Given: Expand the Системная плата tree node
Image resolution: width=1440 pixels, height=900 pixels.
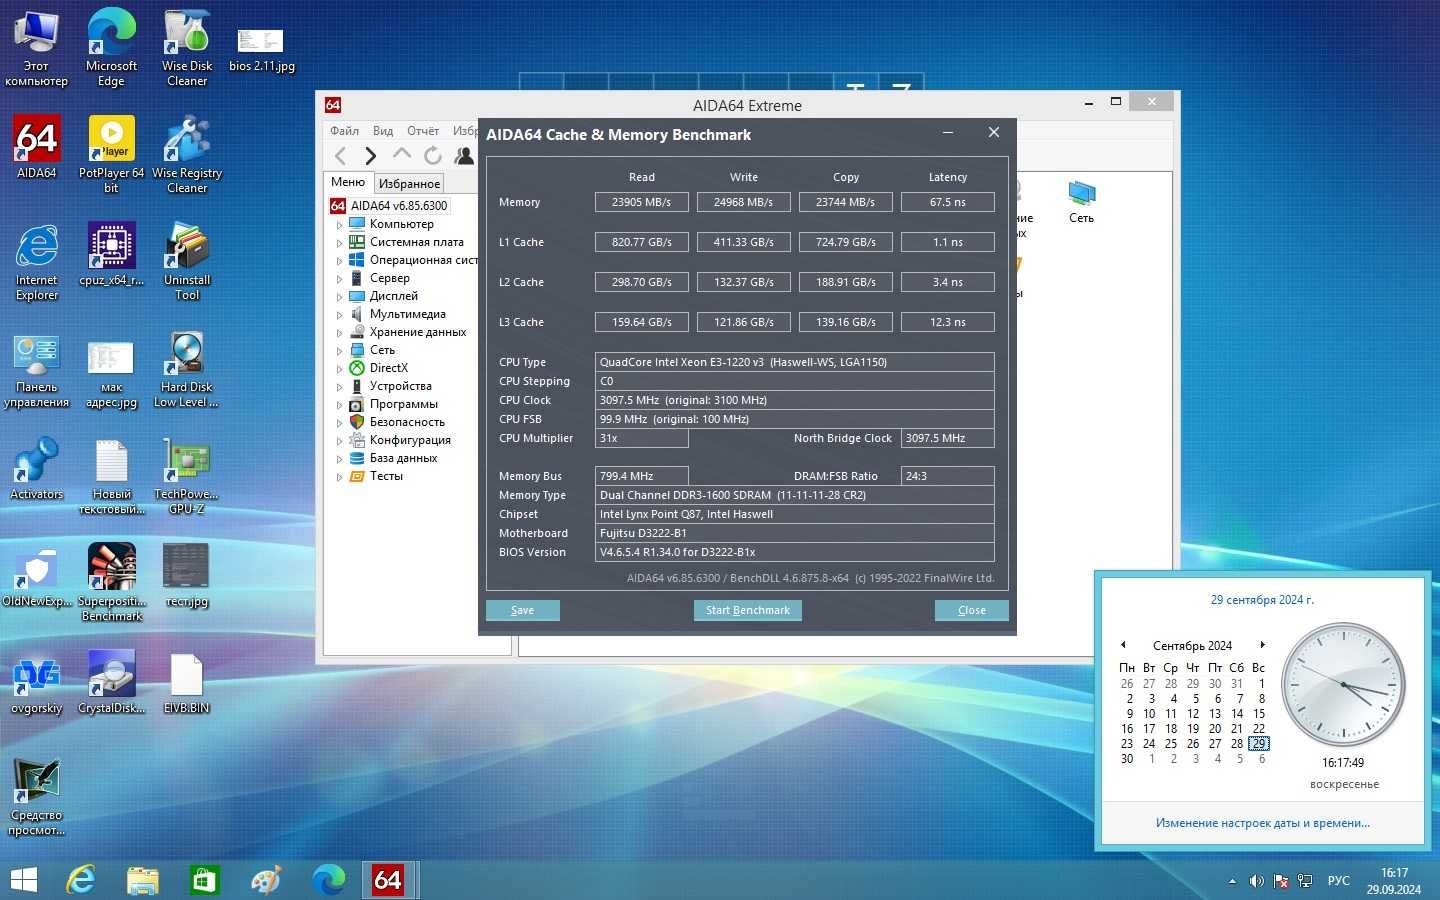Looking at the screenshot, I should 339,243.
